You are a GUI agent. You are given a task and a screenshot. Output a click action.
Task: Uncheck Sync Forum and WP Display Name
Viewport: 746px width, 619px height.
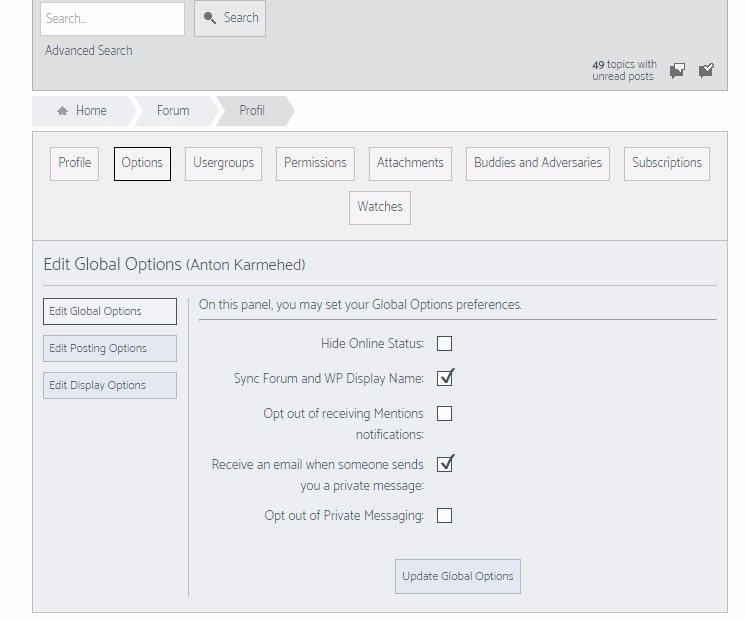point(445,378)
